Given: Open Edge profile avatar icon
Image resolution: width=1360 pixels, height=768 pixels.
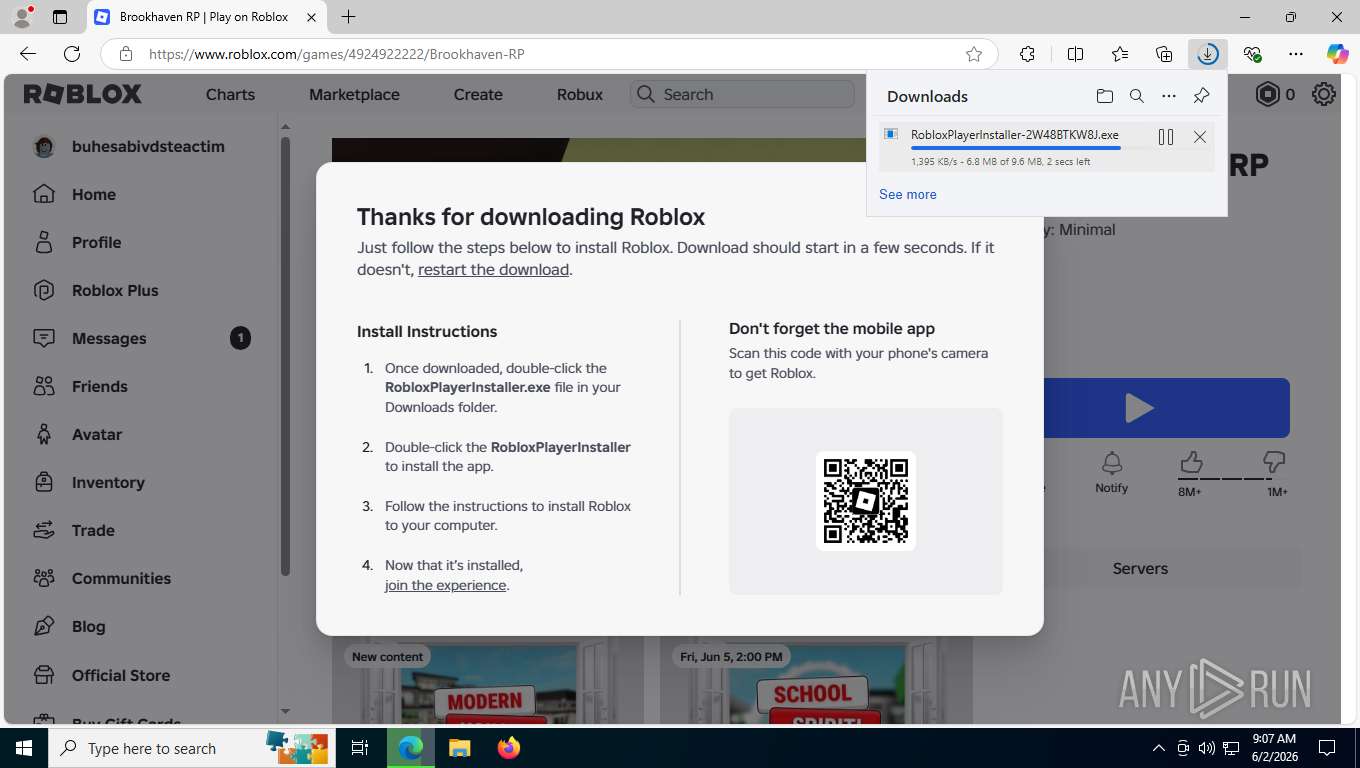Looking at the screenshot, I should click(22, 17).
